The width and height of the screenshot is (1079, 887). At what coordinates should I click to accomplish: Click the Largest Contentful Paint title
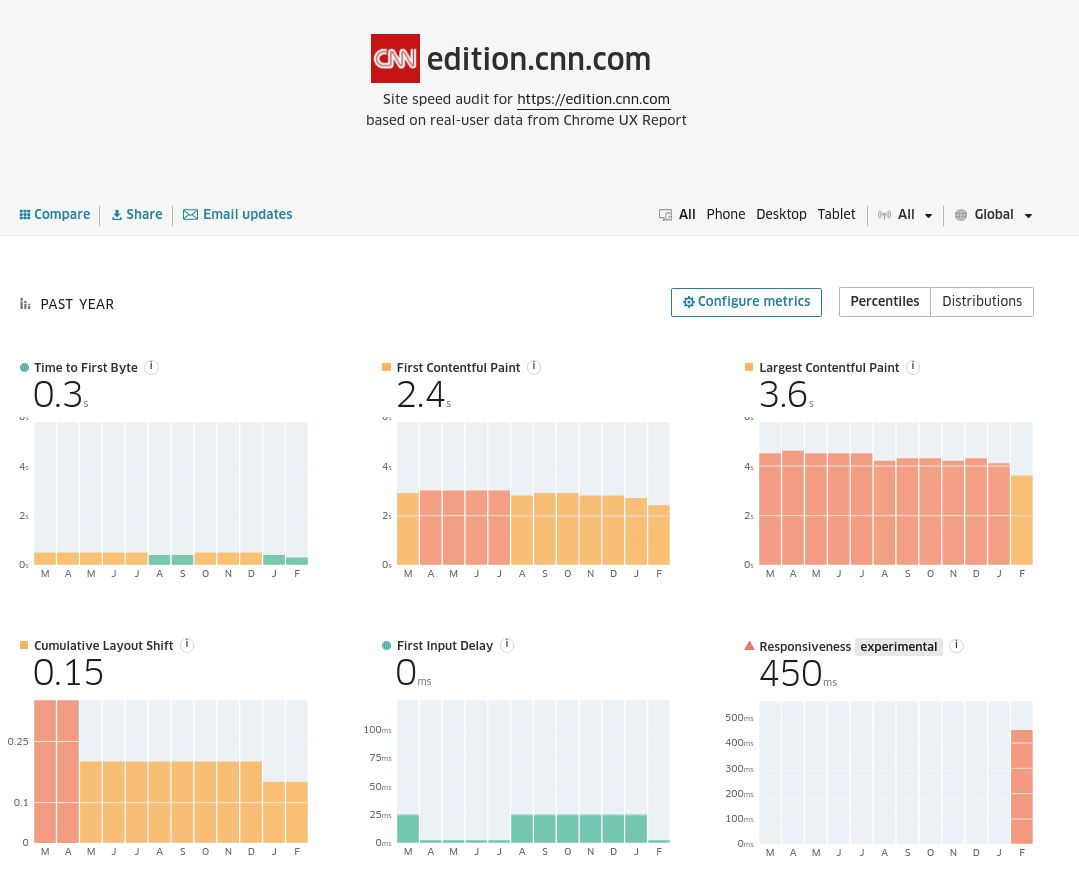point(829,367)
